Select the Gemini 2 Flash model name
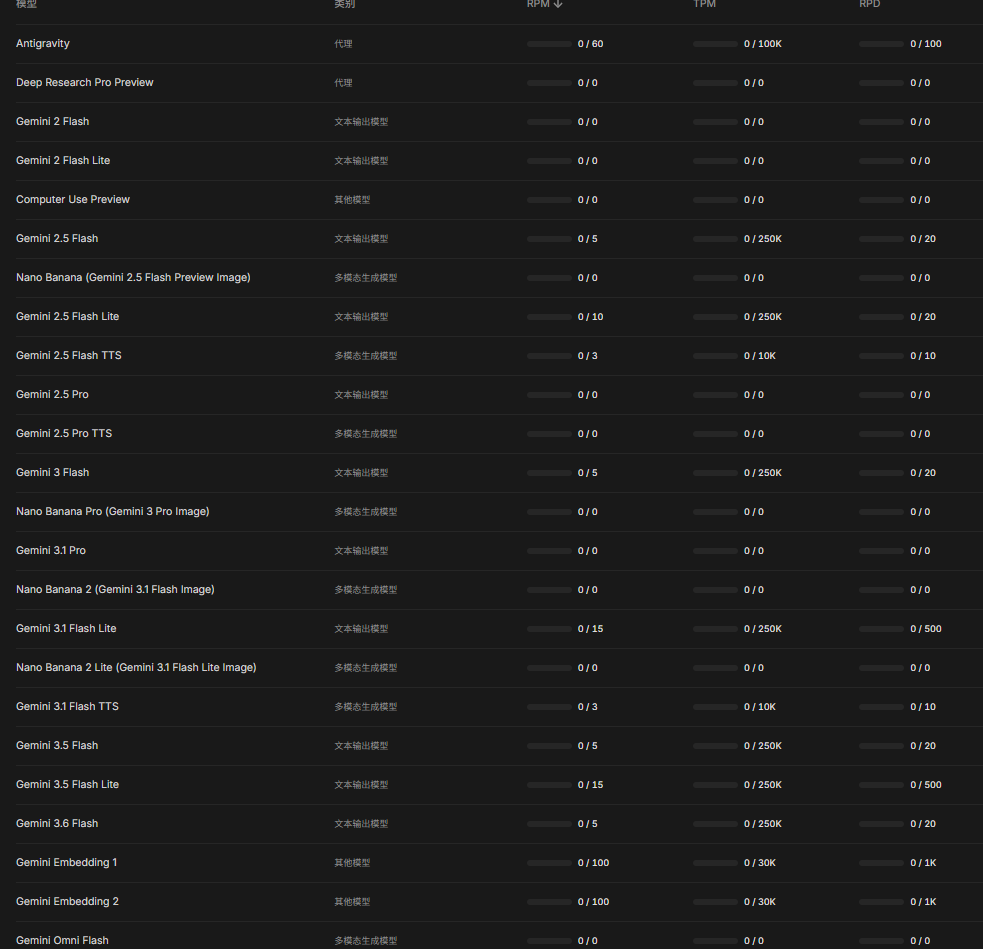 click(x=53, y=121)
